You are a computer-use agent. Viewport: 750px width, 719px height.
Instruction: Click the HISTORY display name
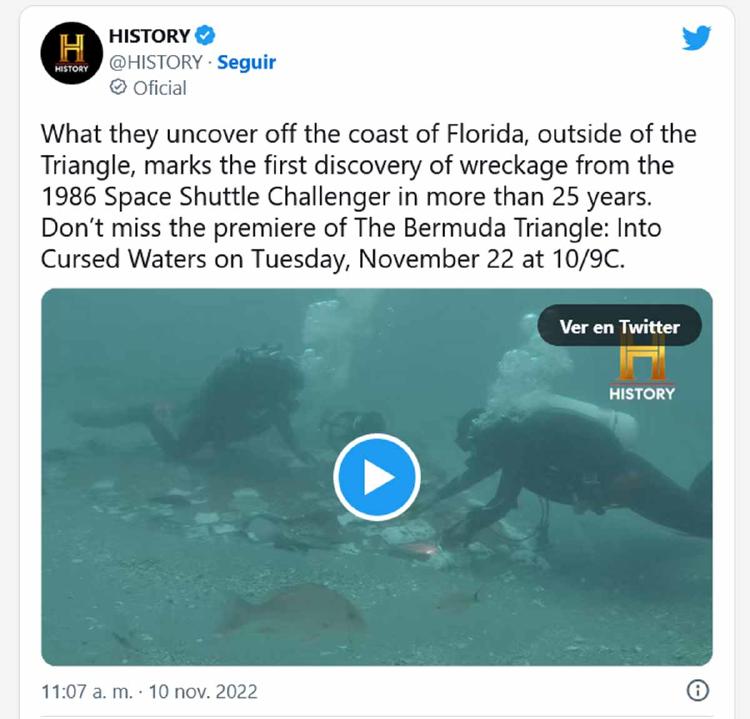tap(149, 36)
